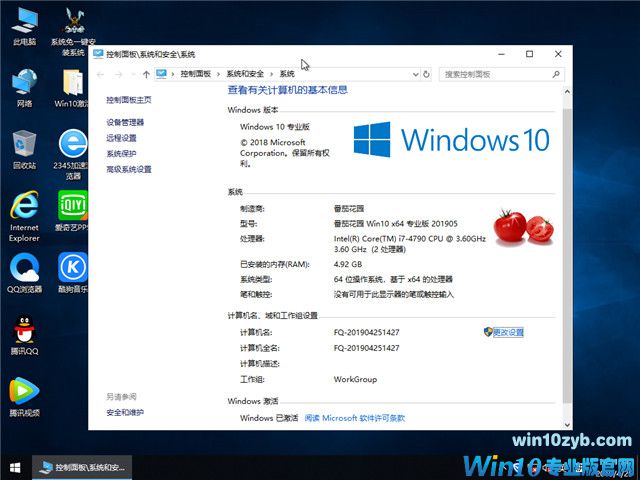Open 高级系统设置 link
The width and height of the screenshot is (640, 480).
tap(129, 169)
